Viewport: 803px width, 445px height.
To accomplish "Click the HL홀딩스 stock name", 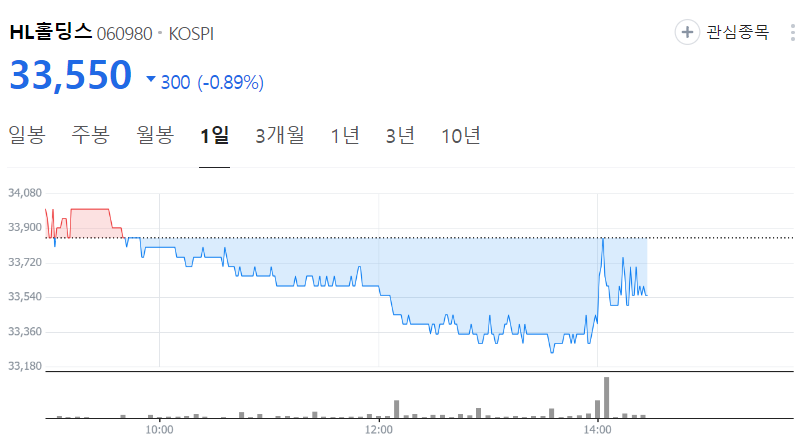I will tap(51, 32).
